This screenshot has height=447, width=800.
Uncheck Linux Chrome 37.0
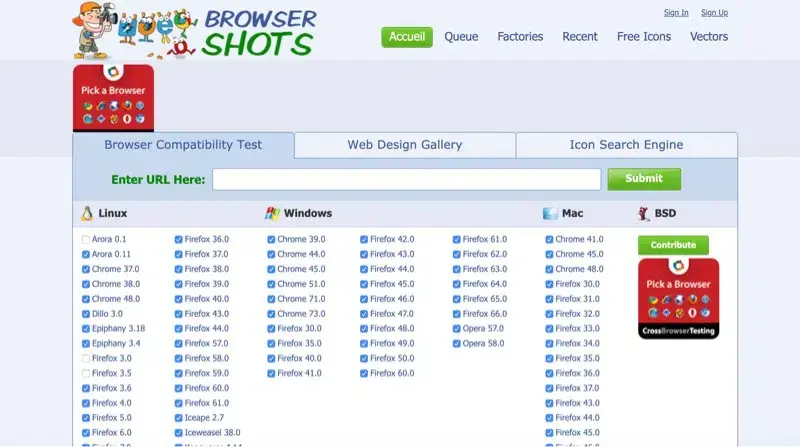[86, 269]
